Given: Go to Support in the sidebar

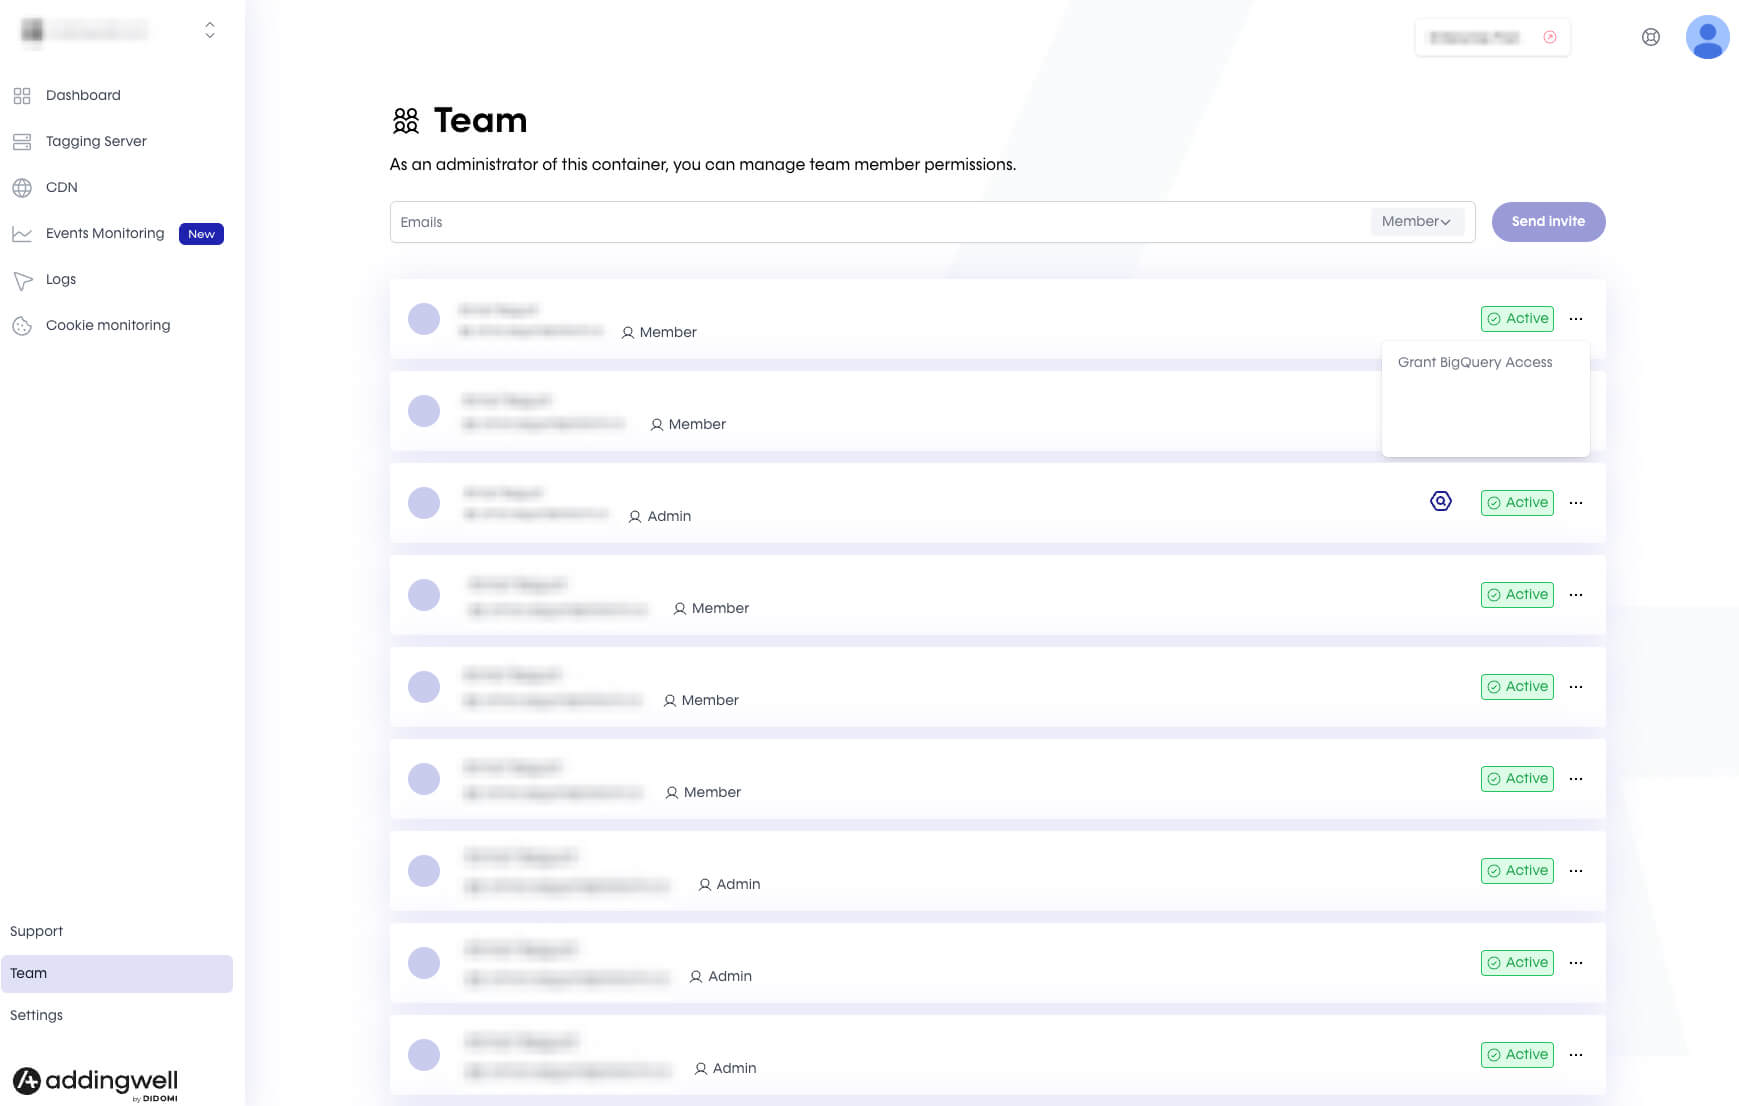Looking at the screenshot, I should [x=37, y=931].
